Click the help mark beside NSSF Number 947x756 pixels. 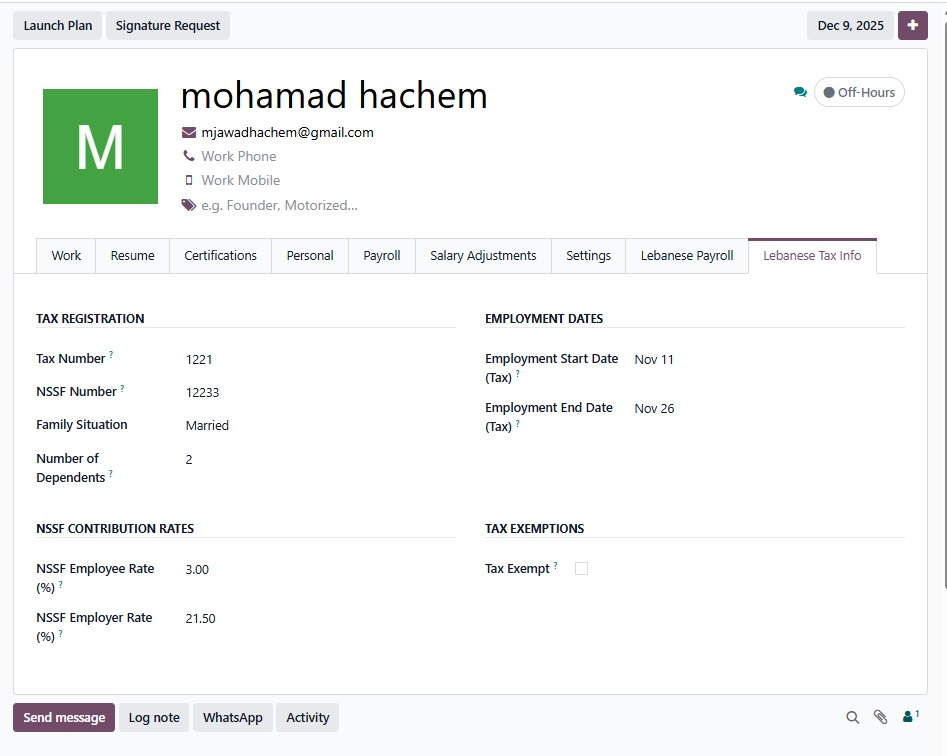click(x=123, y=388)
